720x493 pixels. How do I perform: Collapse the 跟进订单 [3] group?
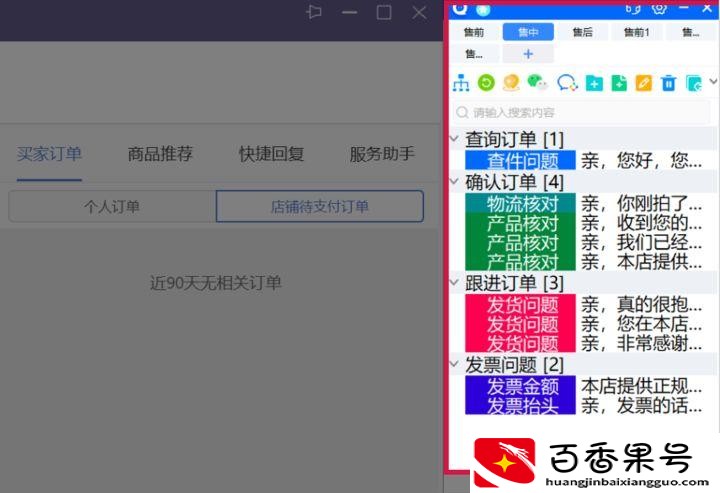point(455,282)
